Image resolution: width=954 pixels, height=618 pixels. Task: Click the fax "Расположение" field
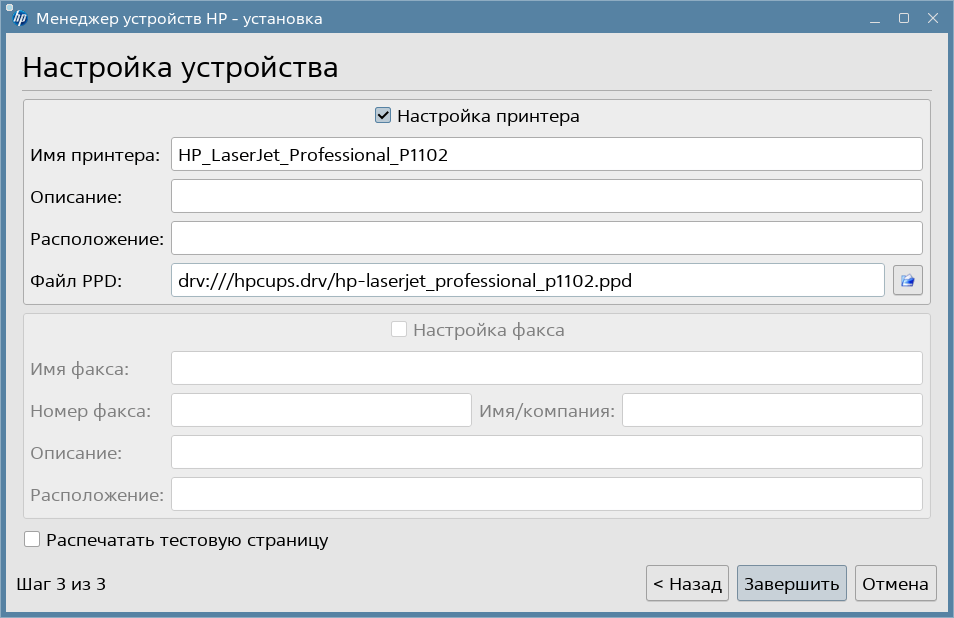click(x=546, y=494)
